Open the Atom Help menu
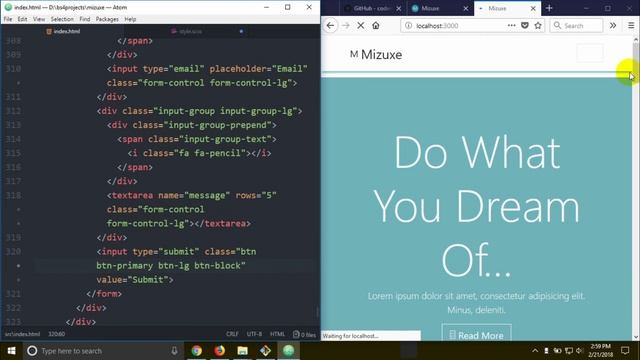 coord(130,19)
